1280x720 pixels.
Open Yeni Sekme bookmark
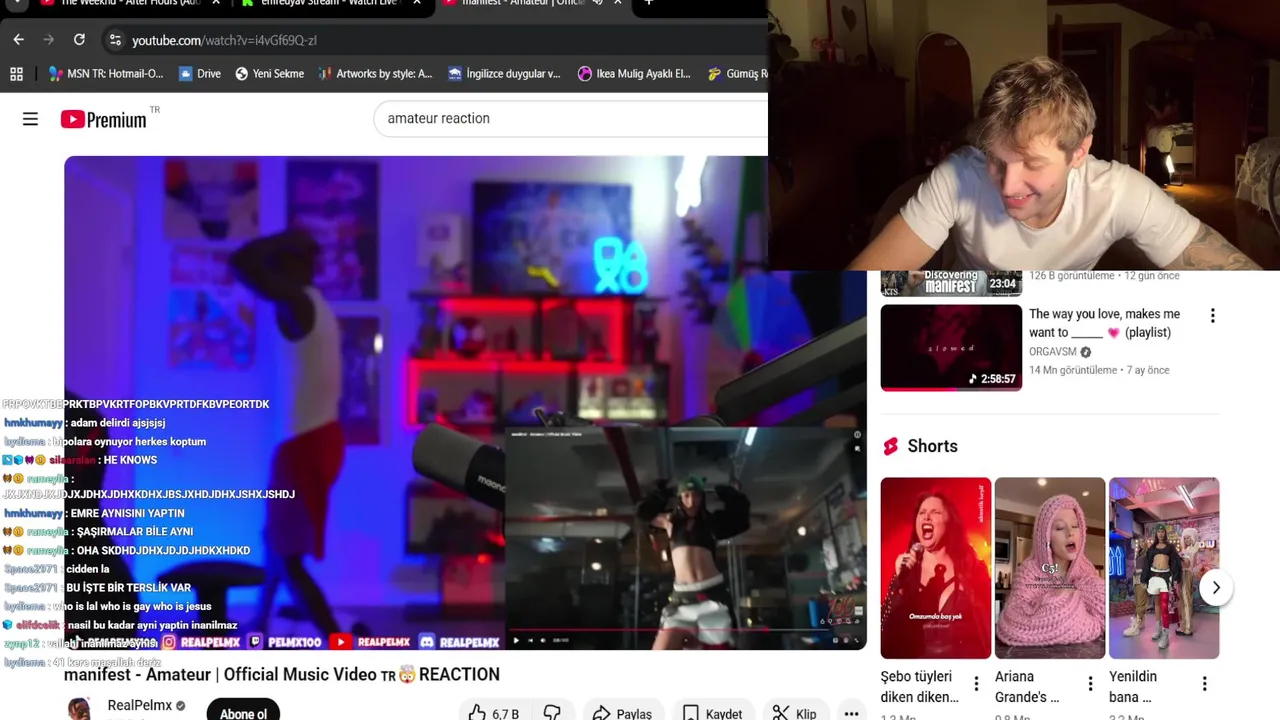pos(270,73)
